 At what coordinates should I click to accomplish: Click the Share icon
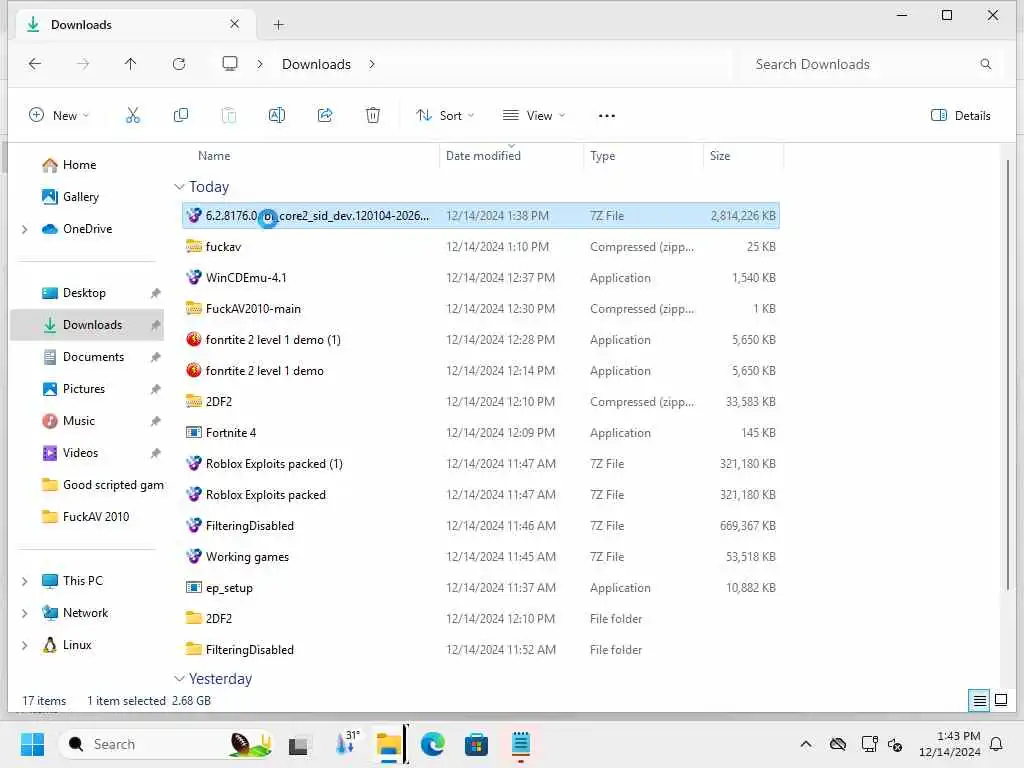[x=325, y=116]
